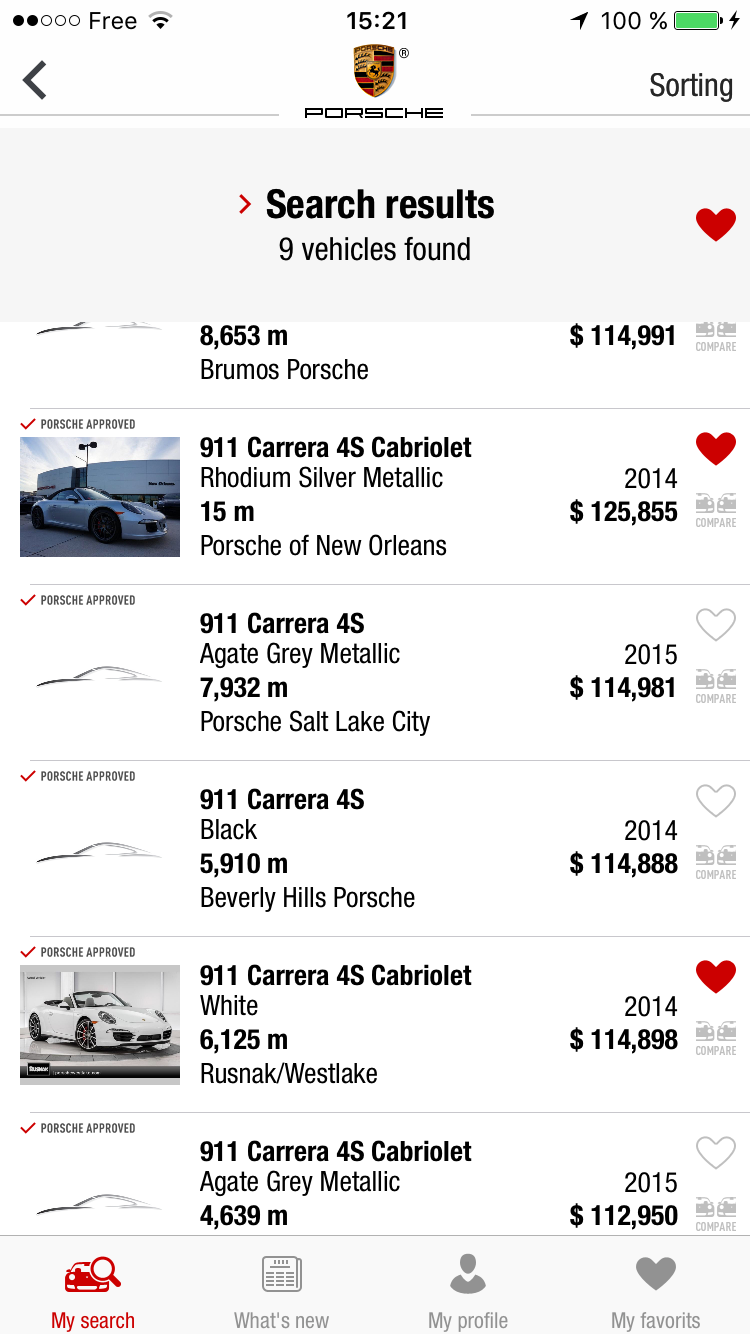Compare the Brumos Porsche listing
This screenshot has width=750, height=1334.
(x=715, y=335)
